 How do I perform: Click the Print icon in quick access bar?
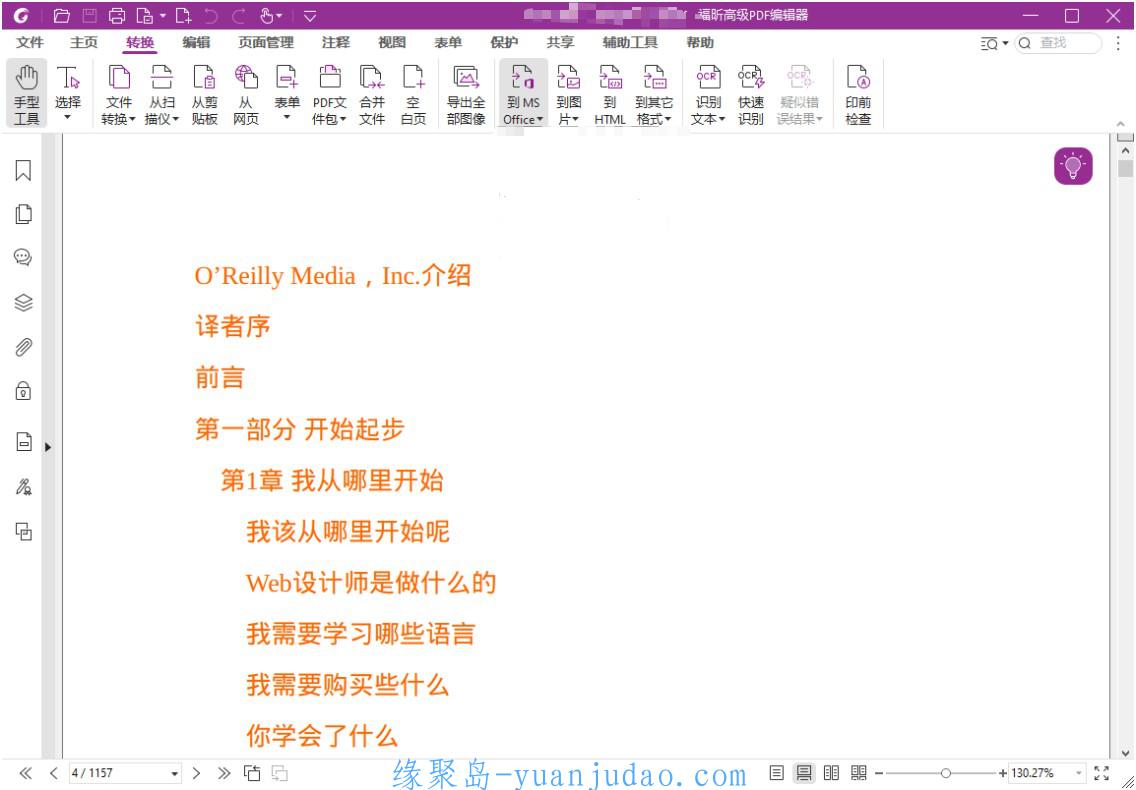(x=117, y=15)
